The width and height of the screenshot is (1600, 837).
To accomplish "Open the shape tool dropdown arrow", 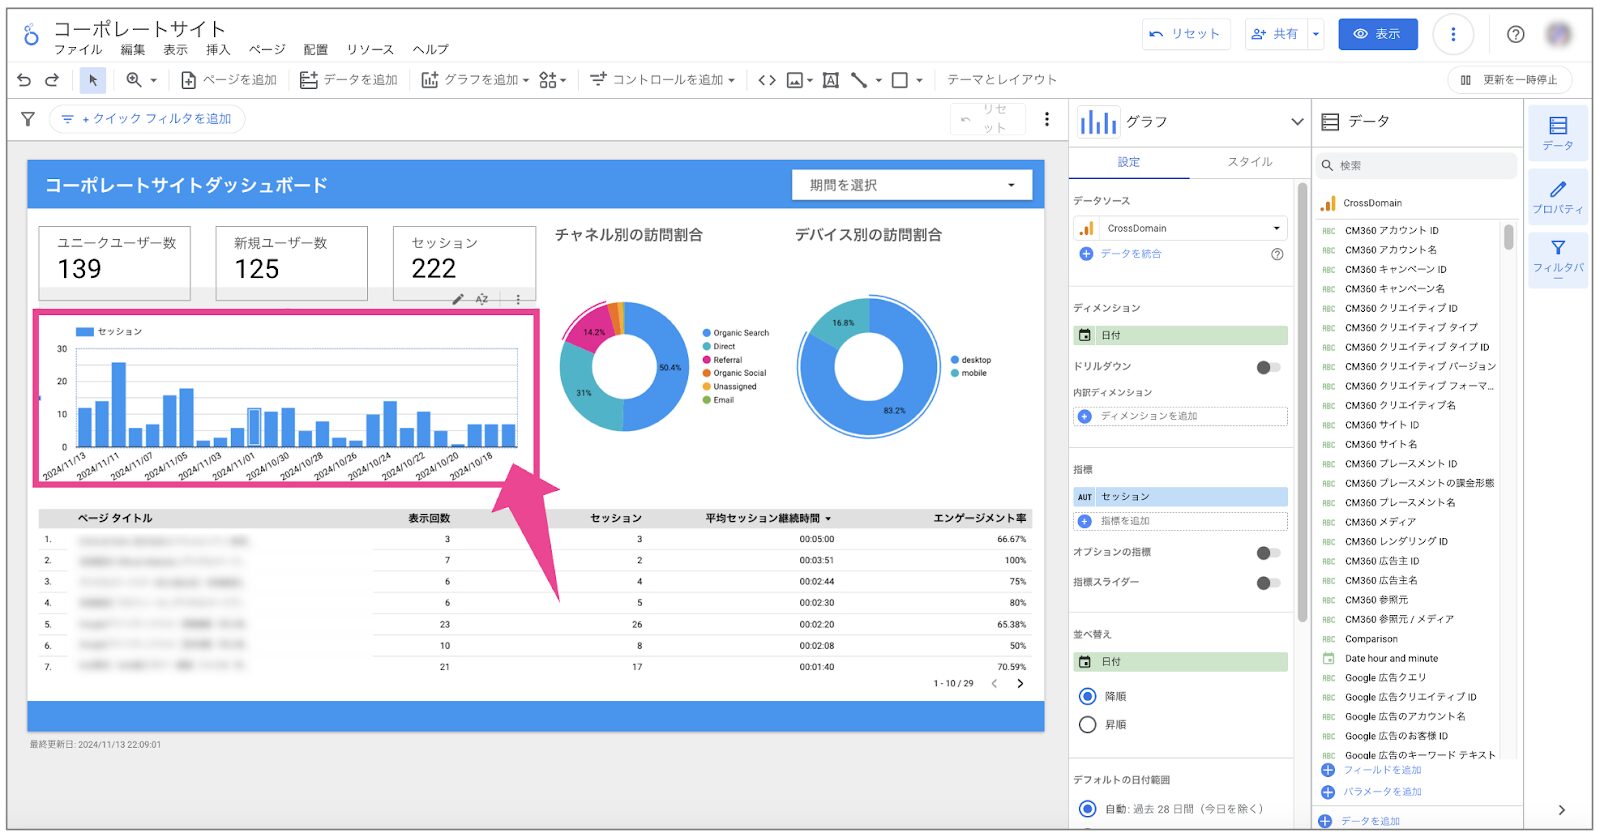I will 919,80.
